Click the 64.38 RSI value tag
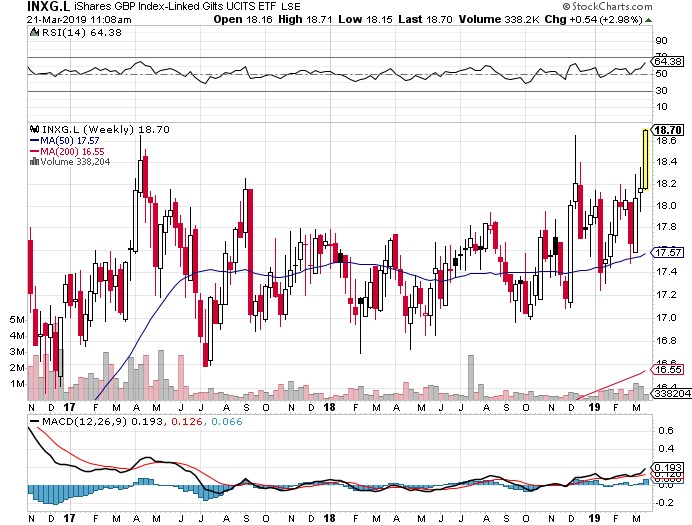 pos(668,61)
